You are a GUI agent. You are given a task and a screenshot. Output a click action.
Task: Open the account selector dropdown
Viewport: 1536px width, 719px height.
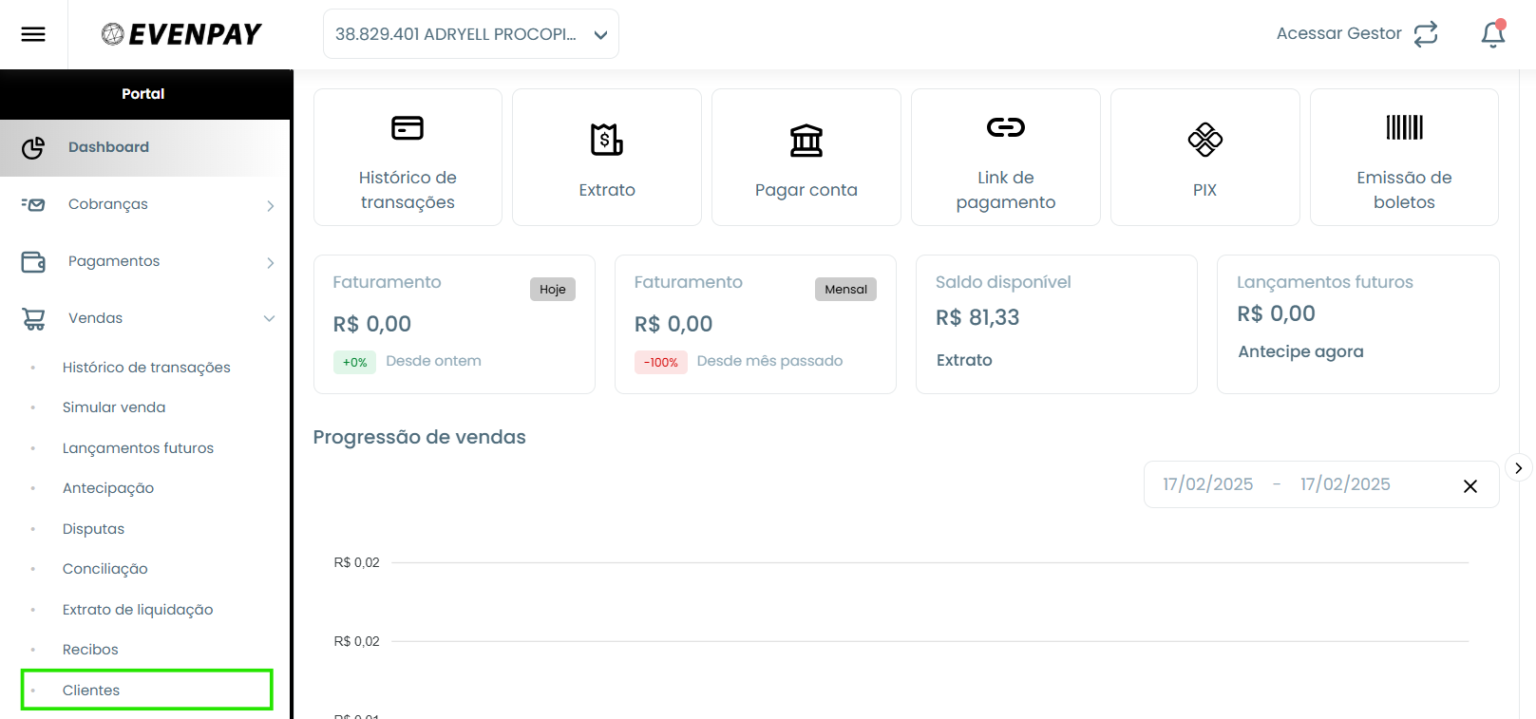tap(471, 34)
